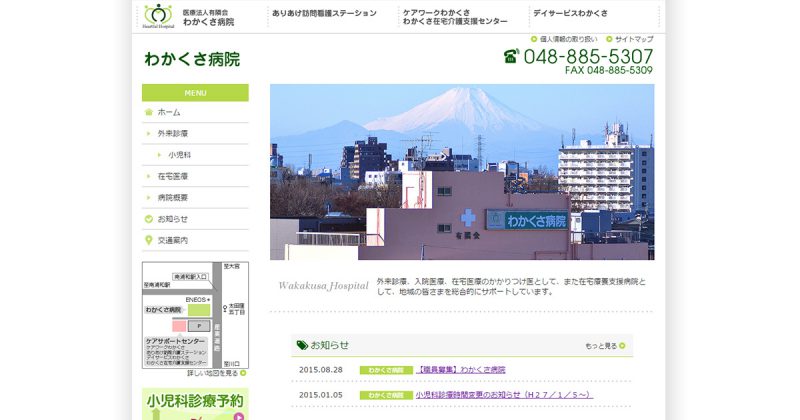Screen dimensions: 800x420
Task: Open 詳しい地図を見る link
Action: (212, 374)
